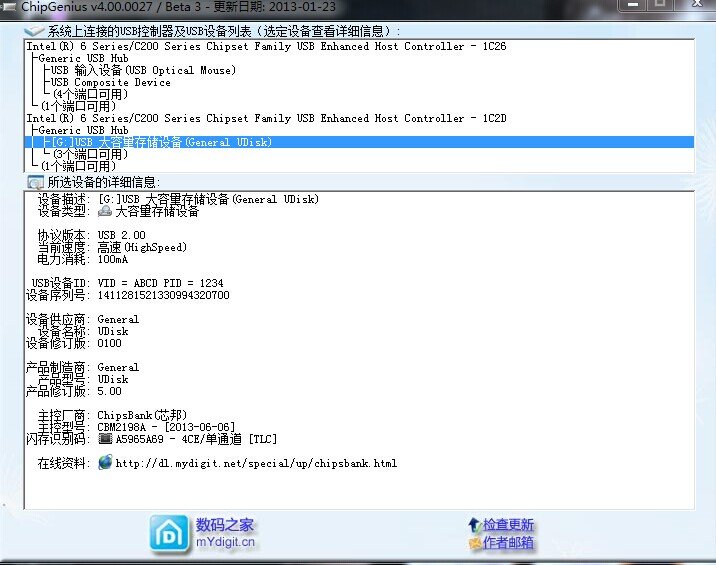Select the USB Optical Mouse input device

click(143, 70)
